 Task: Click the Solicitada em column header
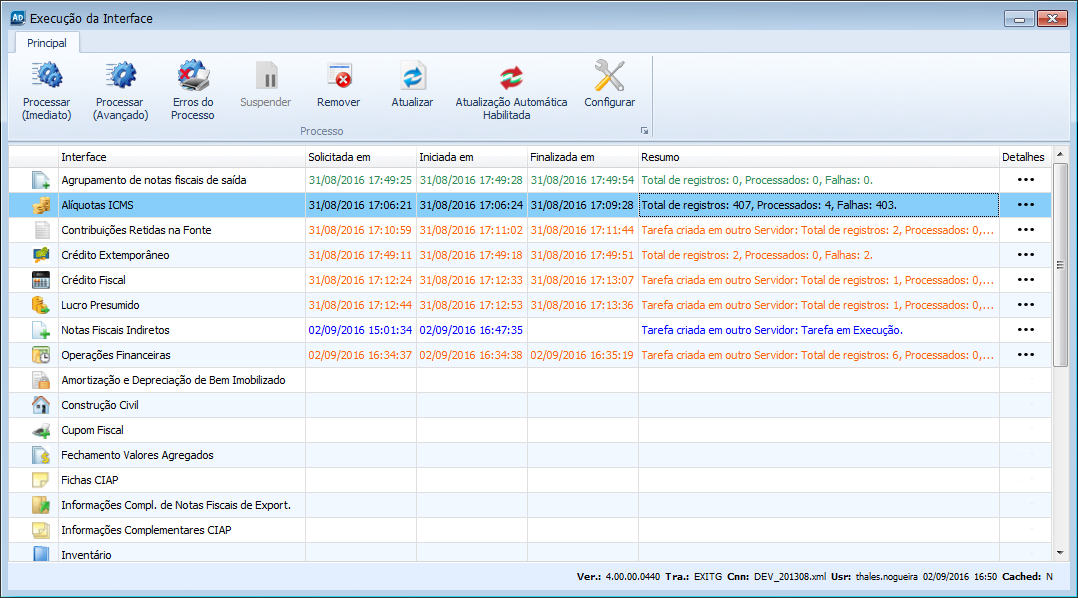[x=360, y=157]
